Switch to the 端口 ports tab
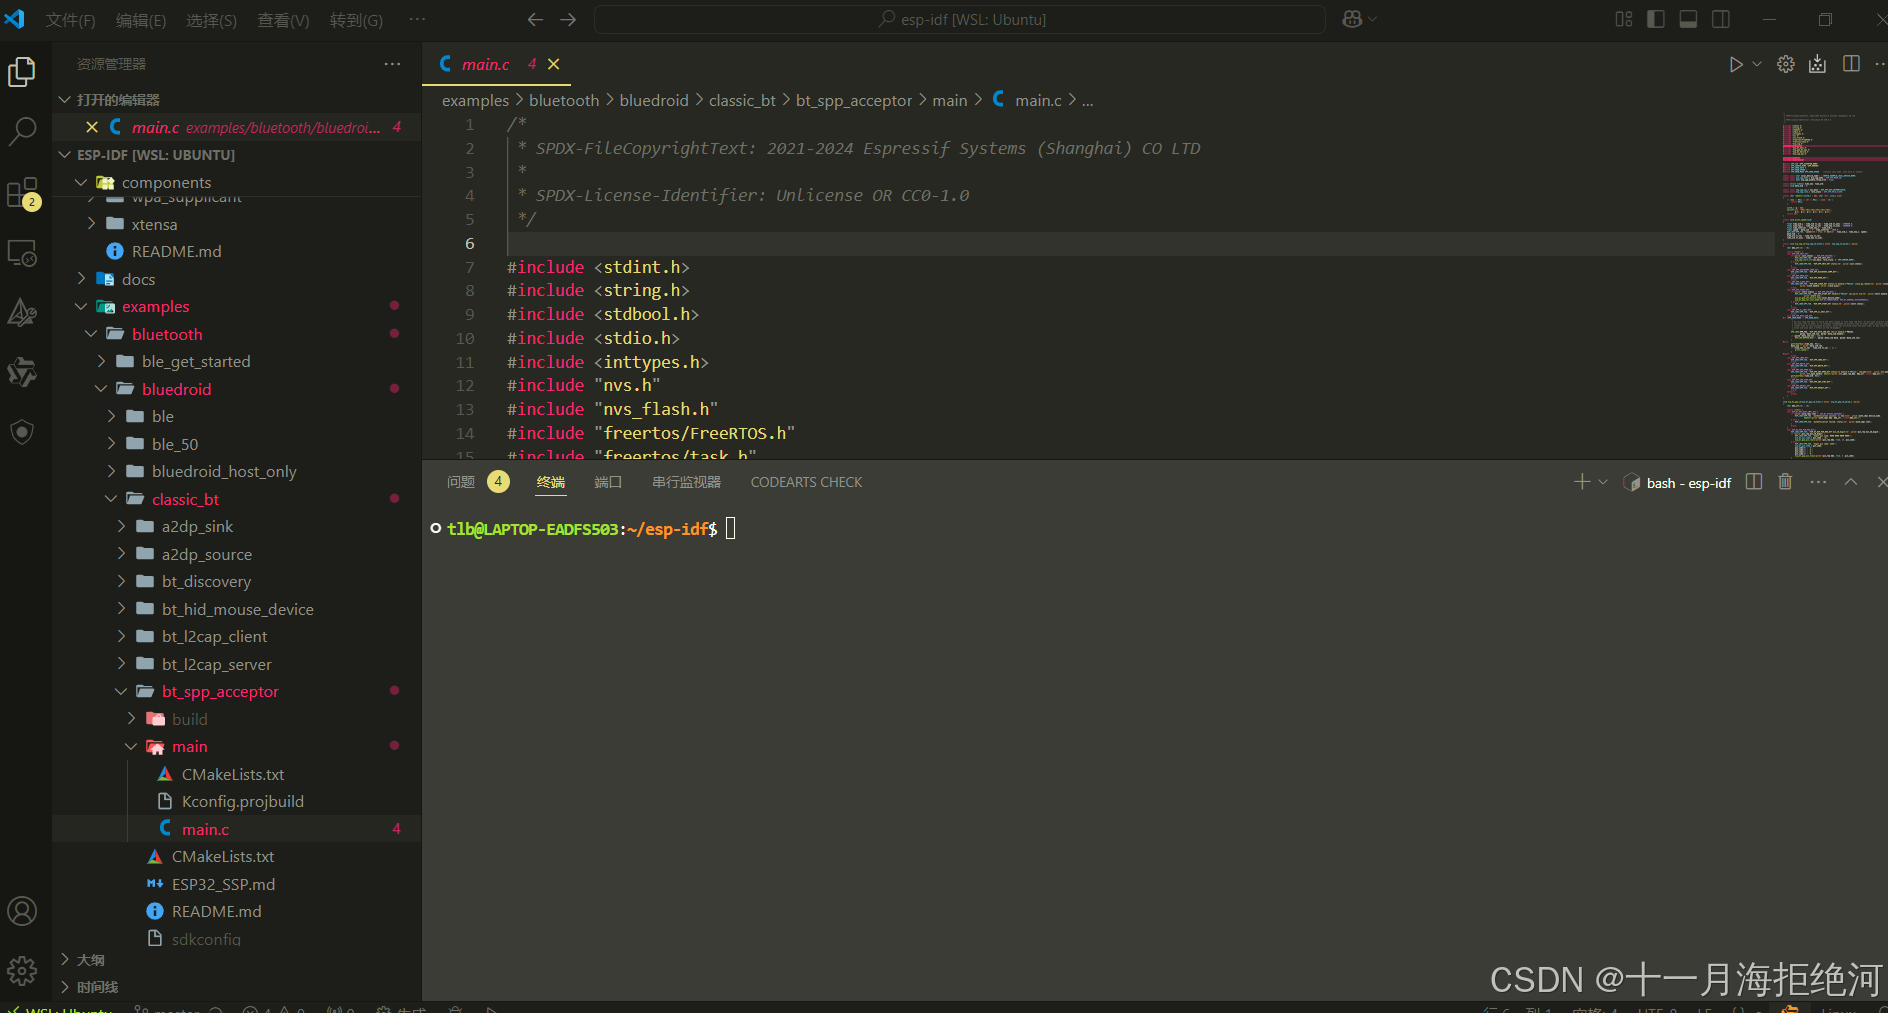Viewport: 1888px width, 1013px height. (x=608, y=482)
